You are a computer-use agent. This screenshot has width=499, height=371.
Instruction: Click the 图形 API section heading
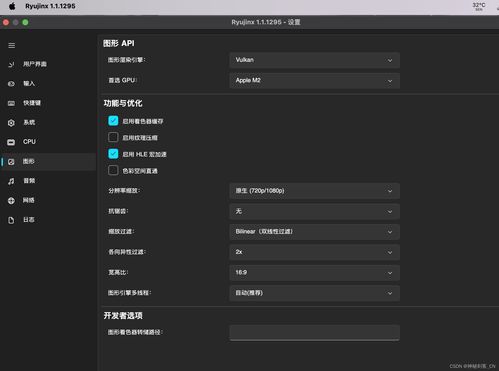pyautogui.click(x=119, y=43)
